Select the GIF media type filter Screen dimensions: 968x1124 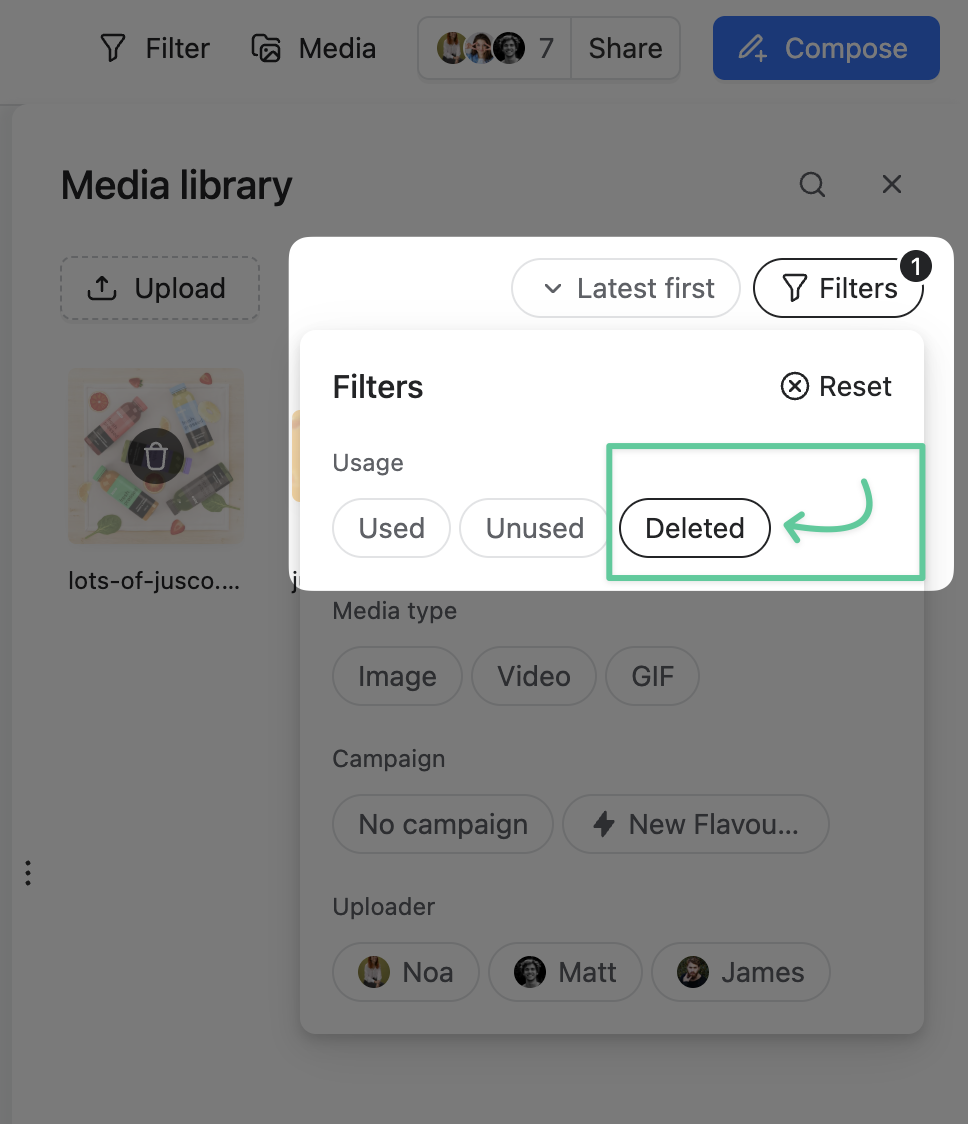pyautogui.click(x=652, y=676)
